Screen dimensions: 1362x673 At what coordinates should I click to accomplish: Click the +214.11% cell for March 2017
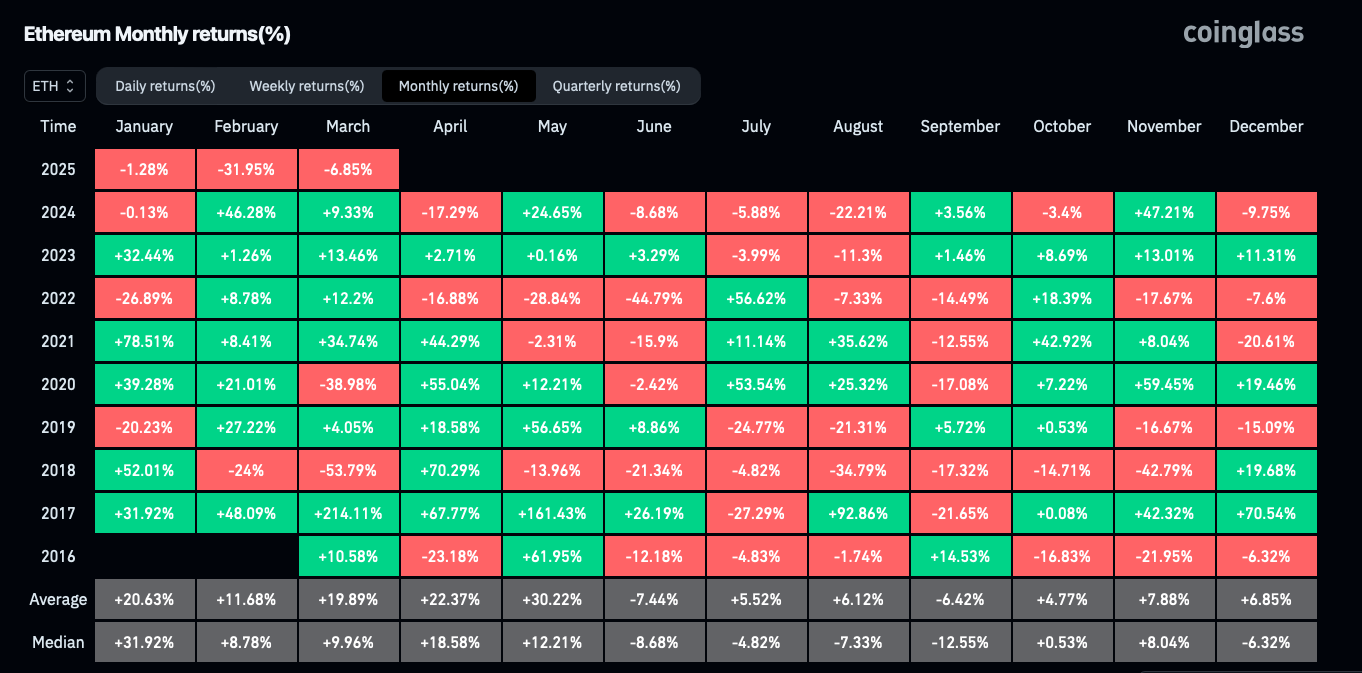pos(348,514)
